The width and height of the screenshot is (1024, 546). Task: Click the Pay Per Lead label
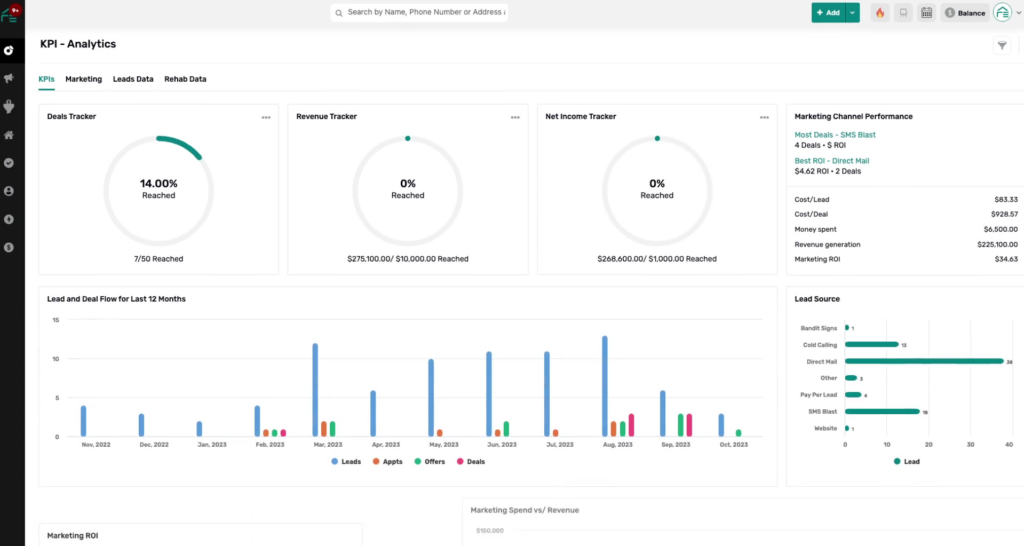coord(818,395)
